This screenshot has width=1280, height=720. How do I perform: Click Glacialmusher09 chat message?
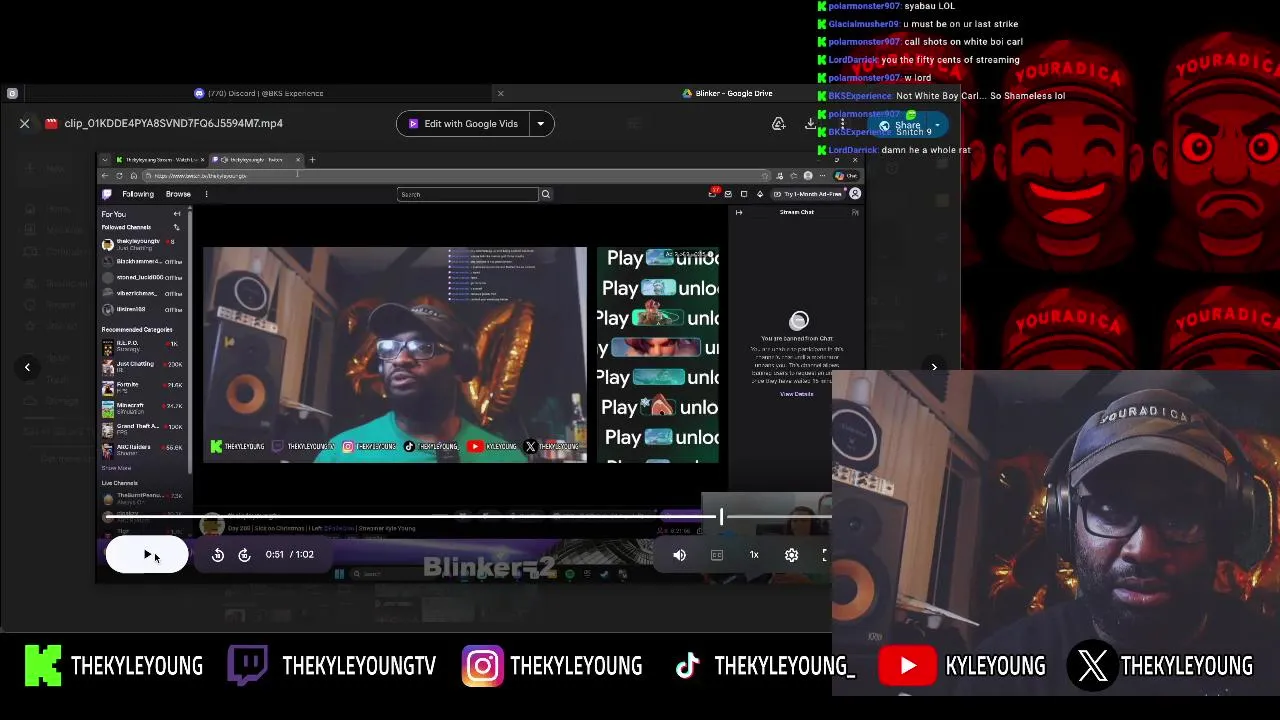(x=917, y=24)
